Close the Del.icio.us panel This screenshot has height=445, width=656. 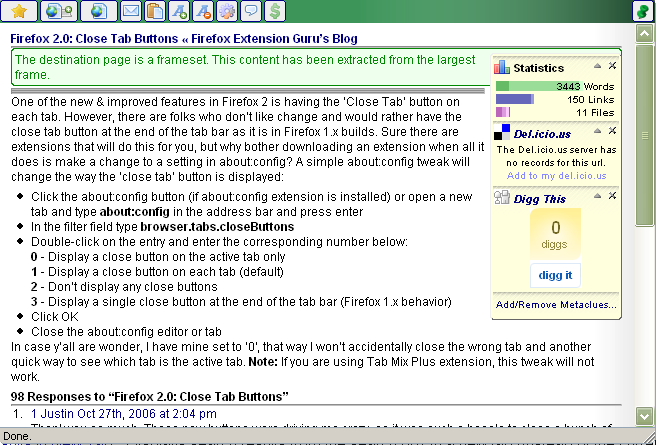tap(612, 131)
